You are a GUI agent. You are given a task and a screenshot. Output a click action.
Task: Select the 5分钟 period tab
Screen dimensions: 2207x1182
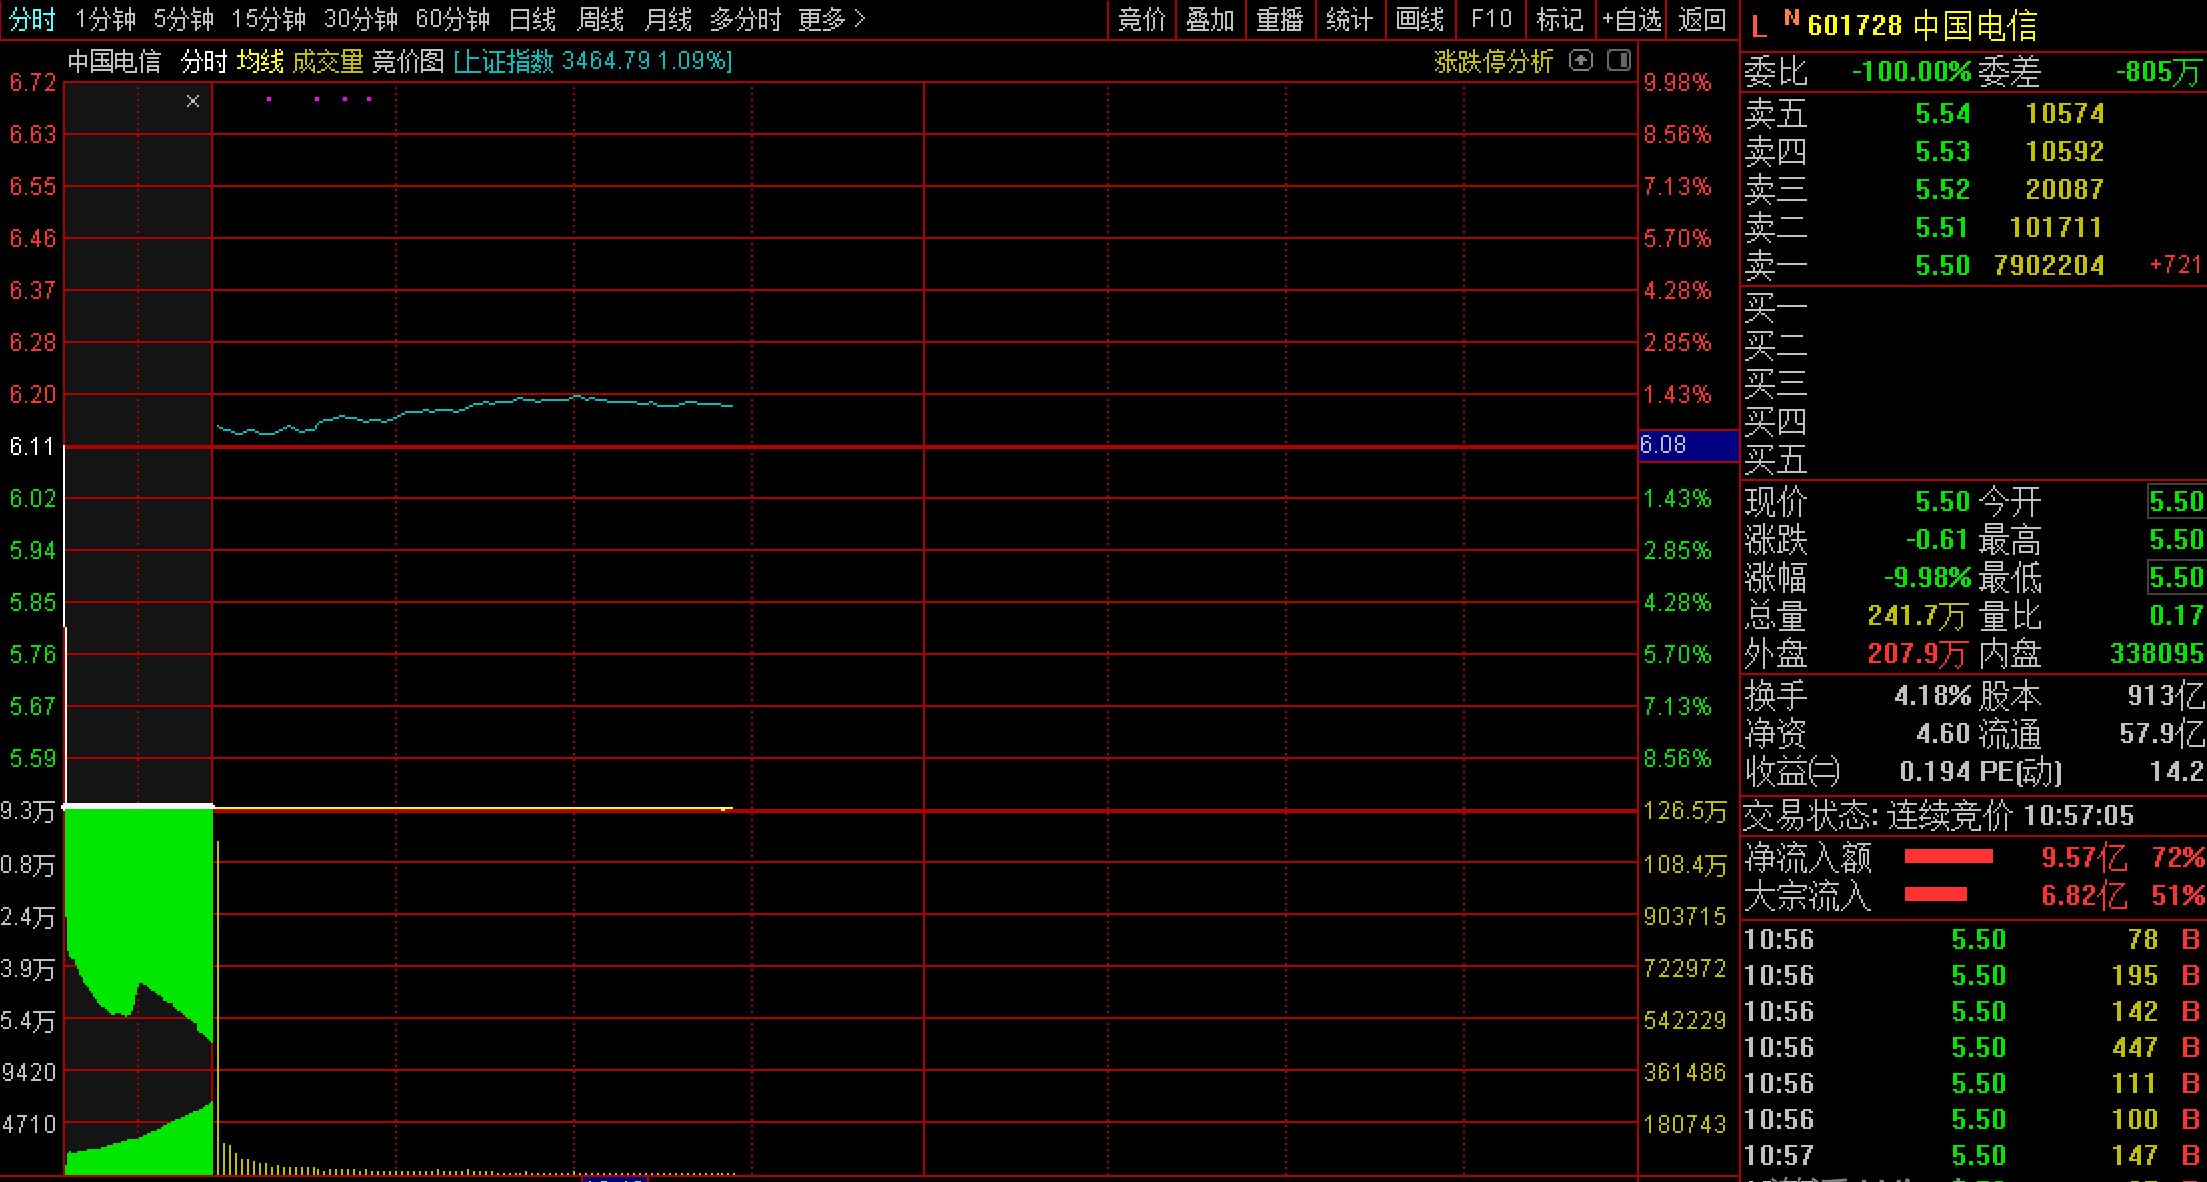[183, 19]
